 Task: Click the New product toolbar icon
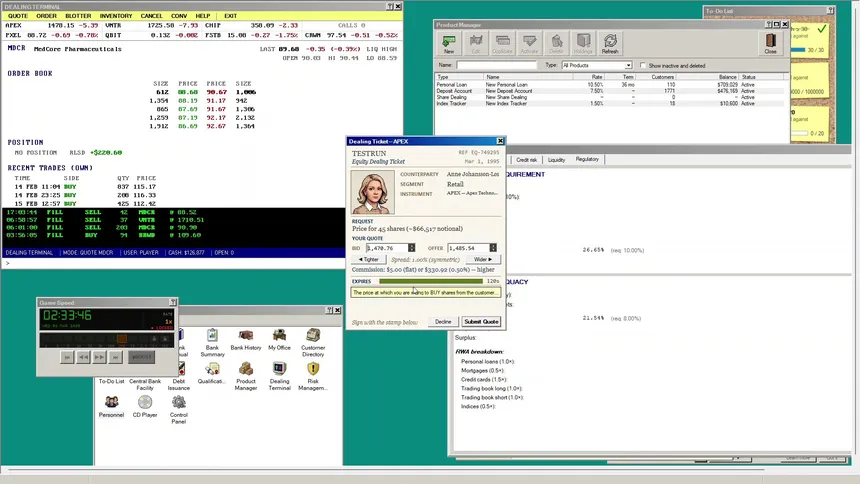point(449,43)
